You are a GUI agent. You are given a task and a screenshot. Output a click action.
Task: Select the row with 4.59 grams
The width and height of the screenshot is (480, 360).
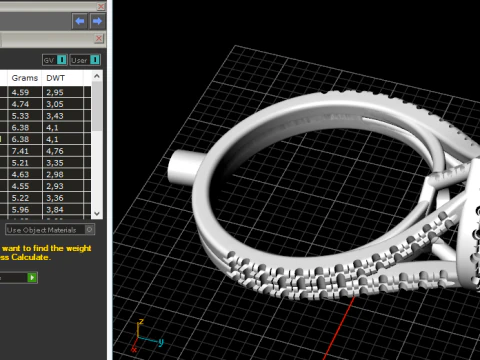(x=45, y=92)
